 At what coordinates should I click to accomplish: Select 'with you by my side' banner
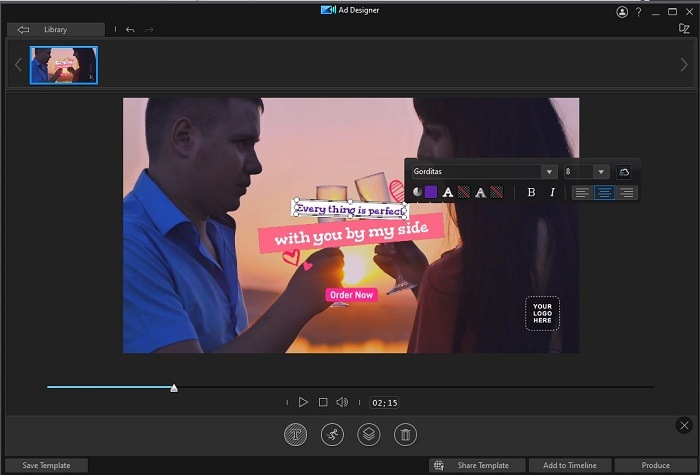(351, 233)
